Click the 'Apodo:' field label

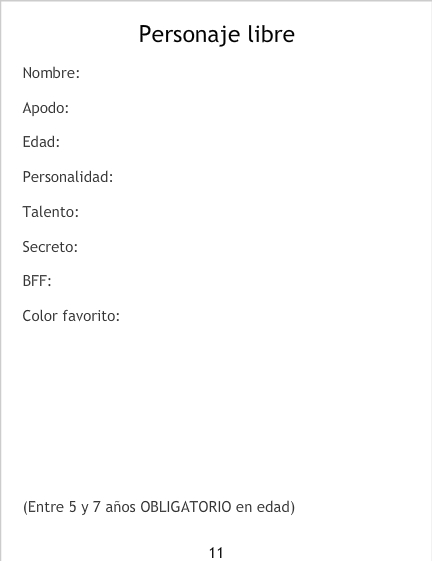tap(45, 108)
